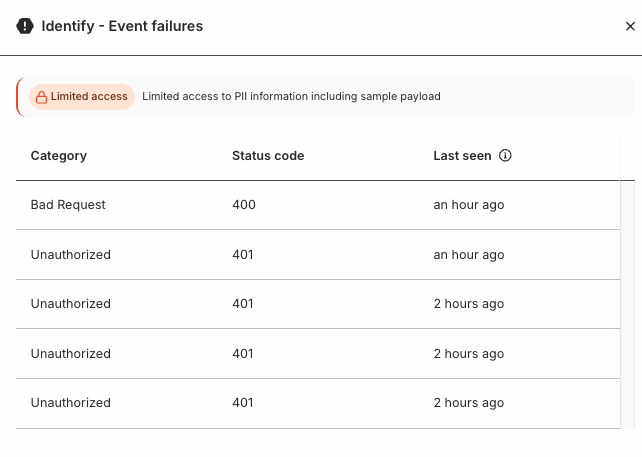Select the Status code column header
The width and height of the screenshot is (642, 457).
(268, 156)
